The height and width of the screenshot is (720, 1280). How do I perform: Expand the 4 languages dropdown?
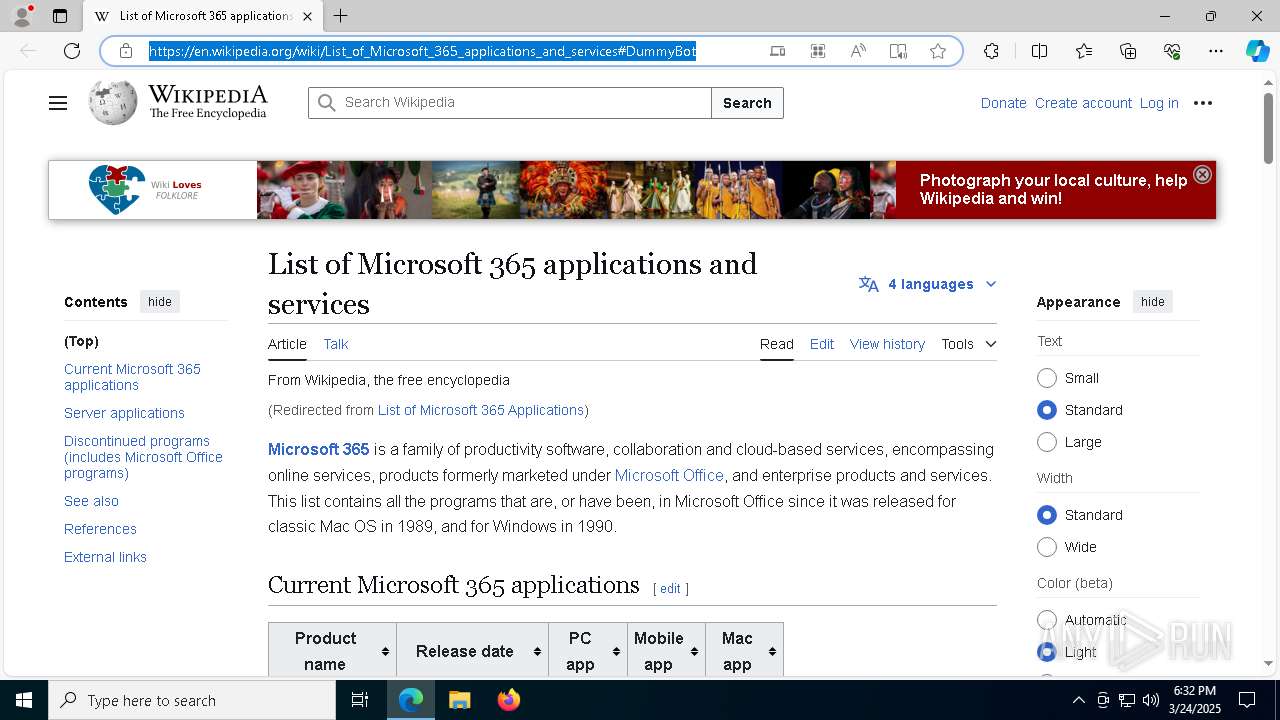(x=928, y=284)
